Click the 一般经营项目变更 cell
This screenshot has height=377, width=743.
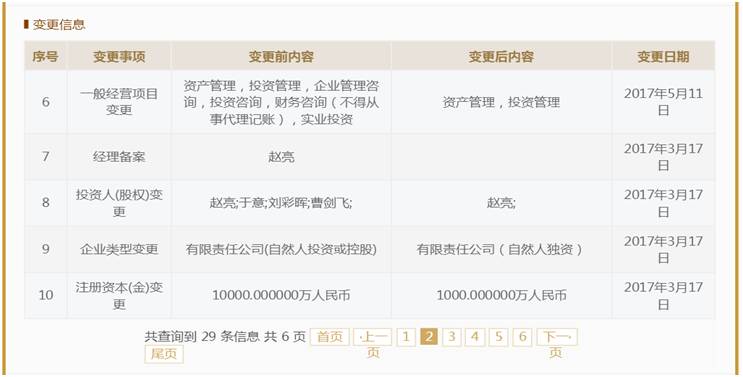pyautogui.click(x=119, y=102)
